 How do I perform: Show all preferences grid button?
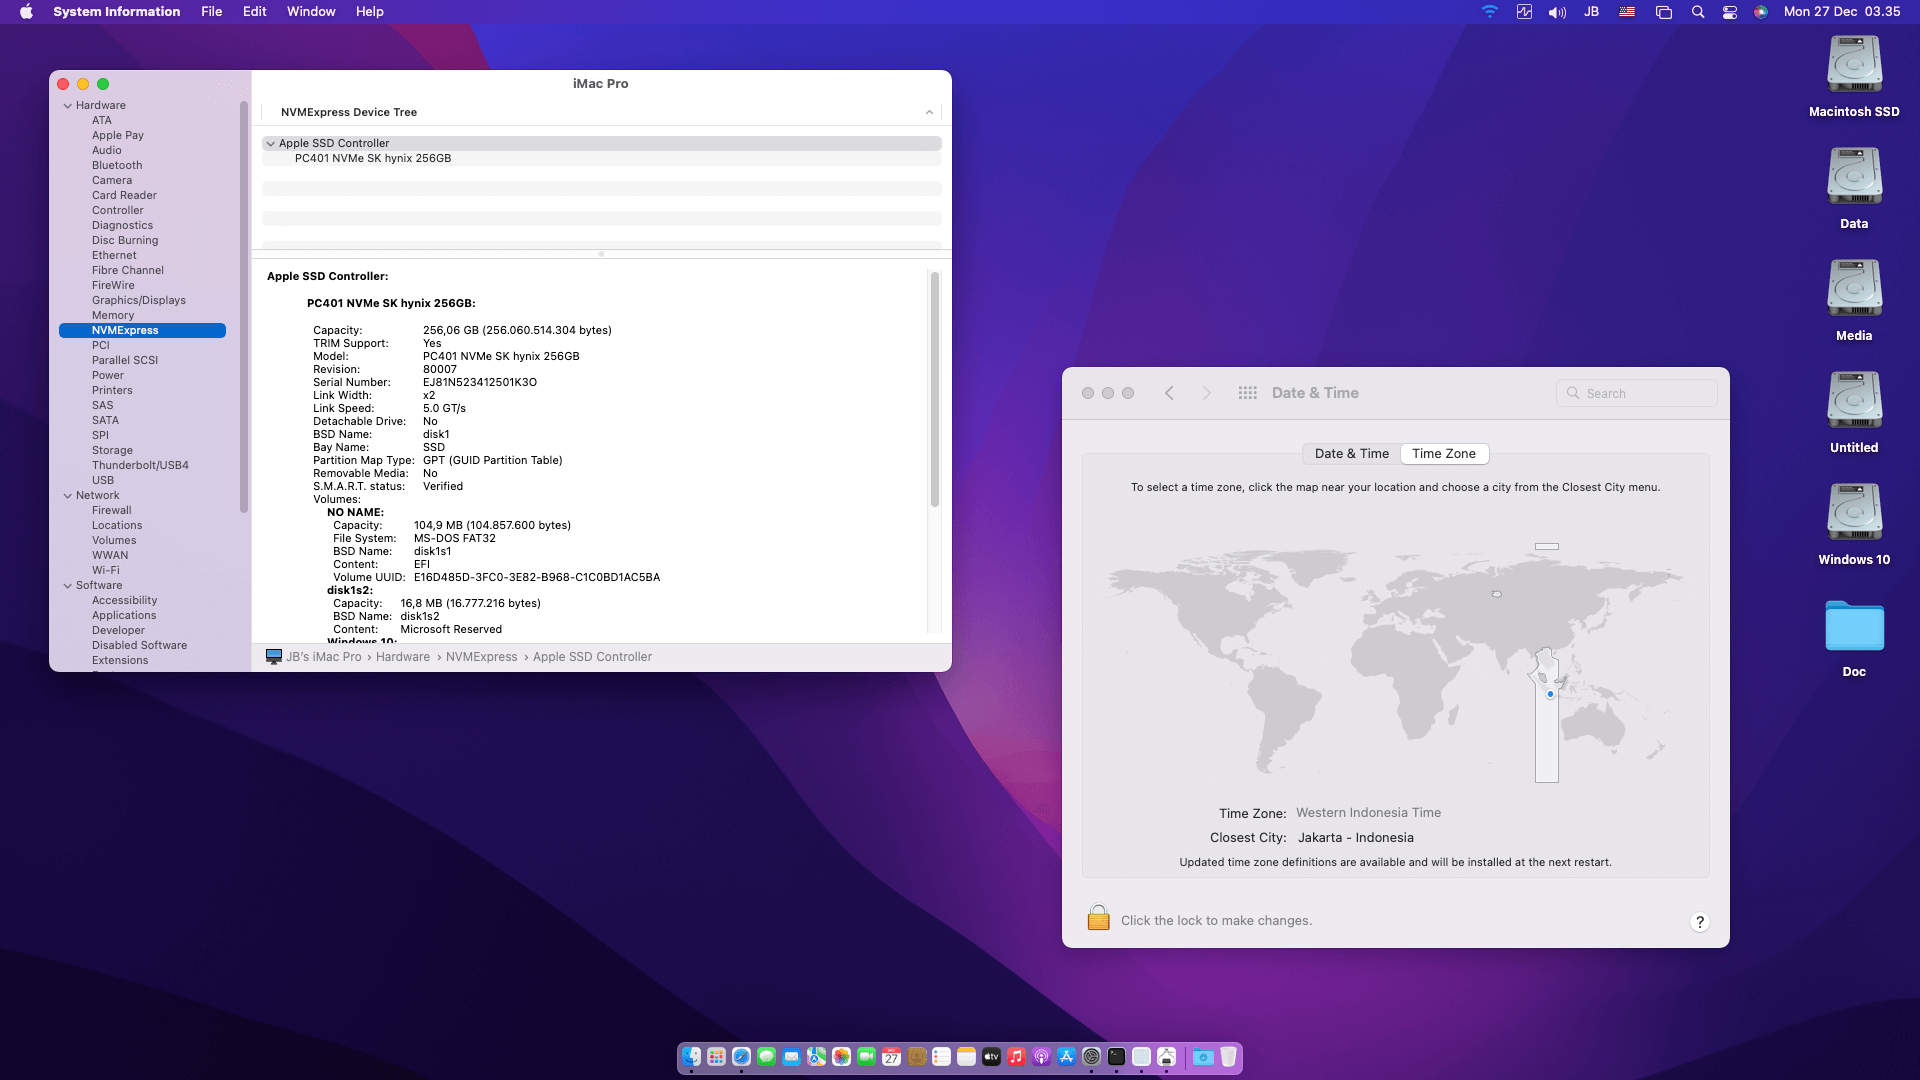pyautogui.click(x=1247, y=393)
